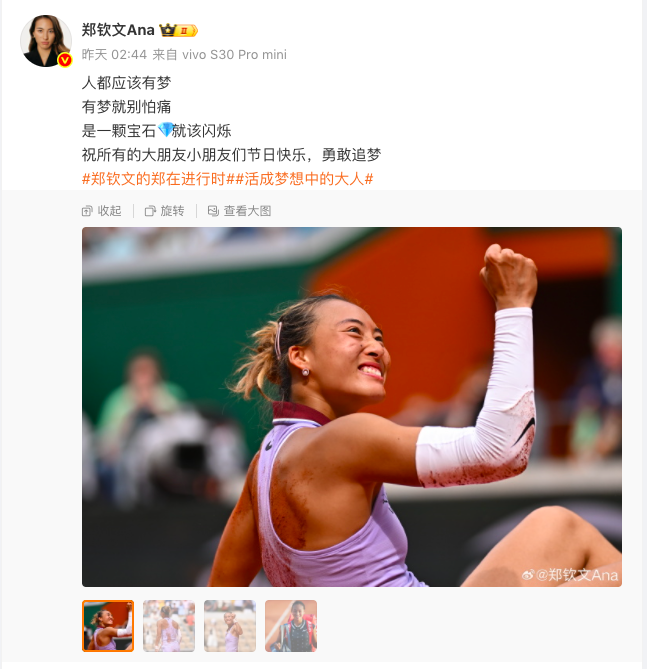The height and width of the screenshot is (669, 647).
Task: Click the red verified V badge
Action: 65,60
